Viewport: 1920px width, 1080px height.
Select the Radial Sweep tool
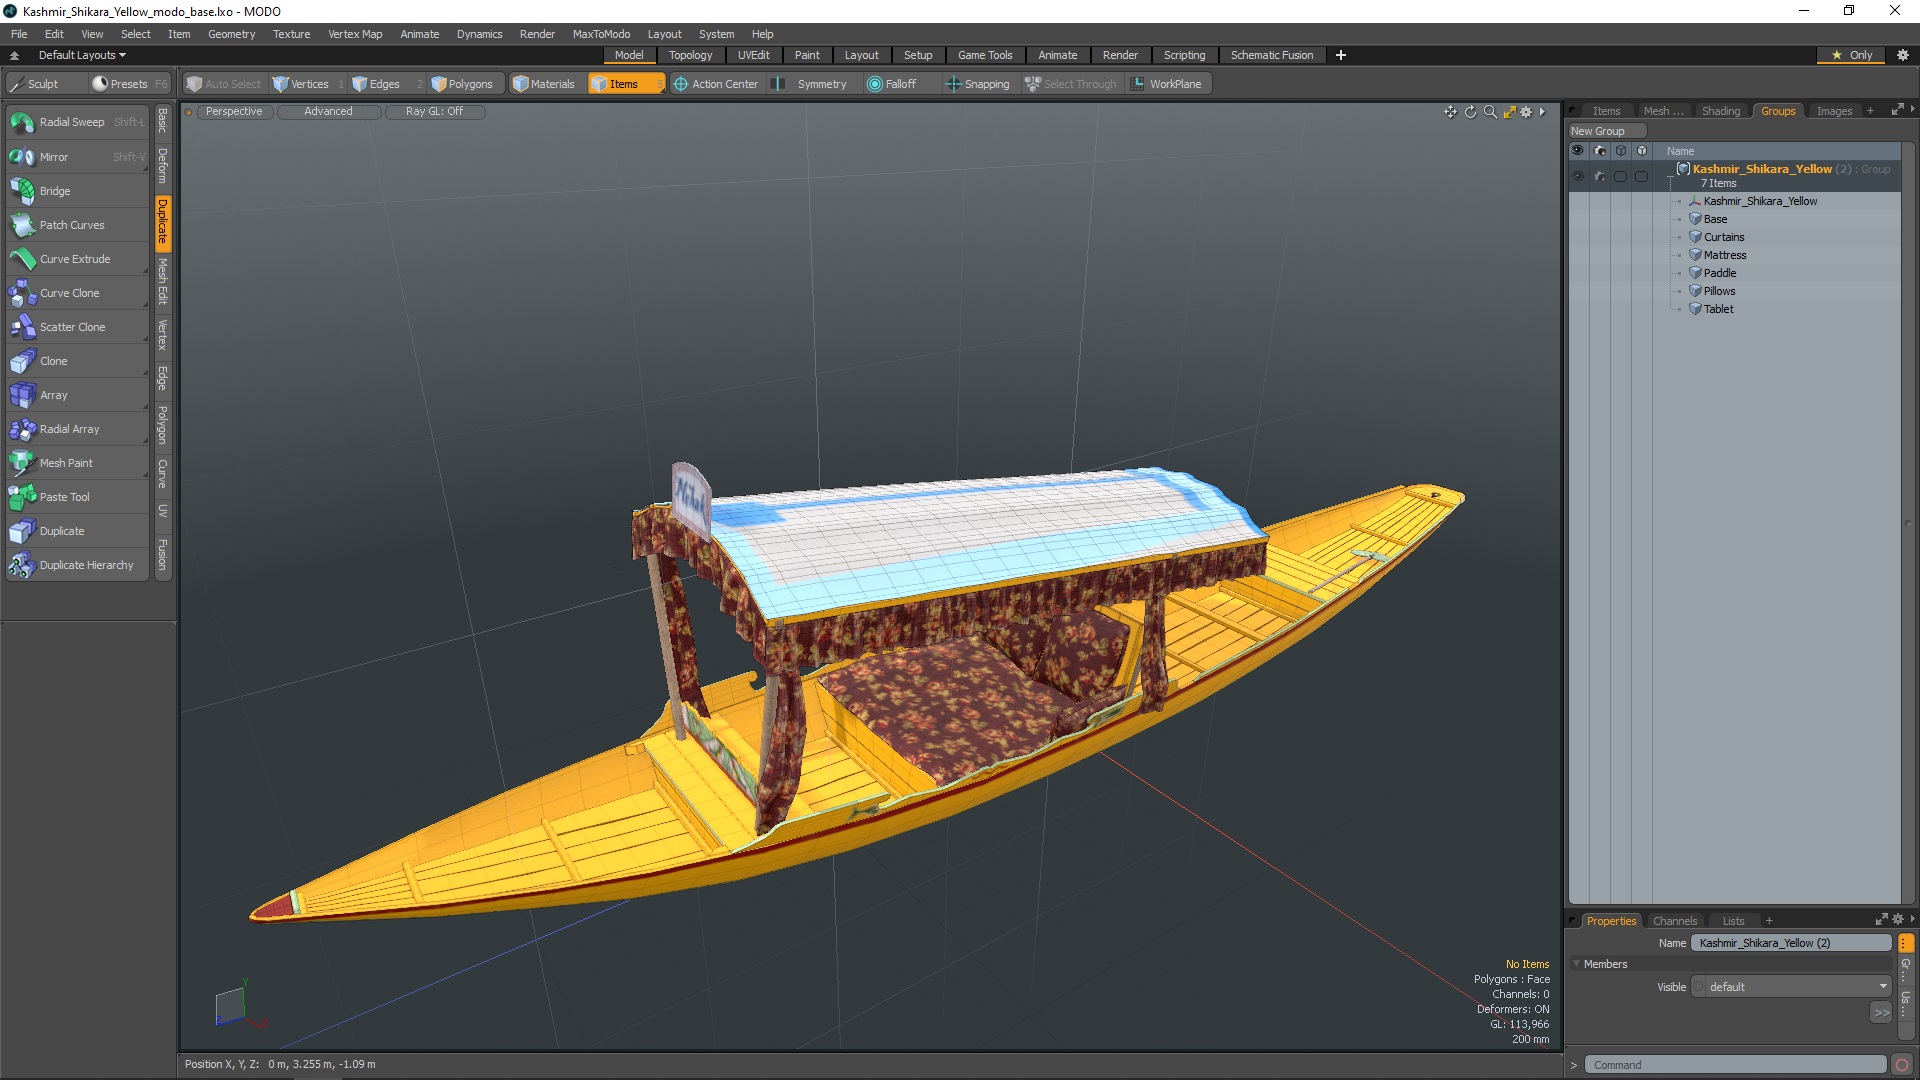[x=72, y=122]
